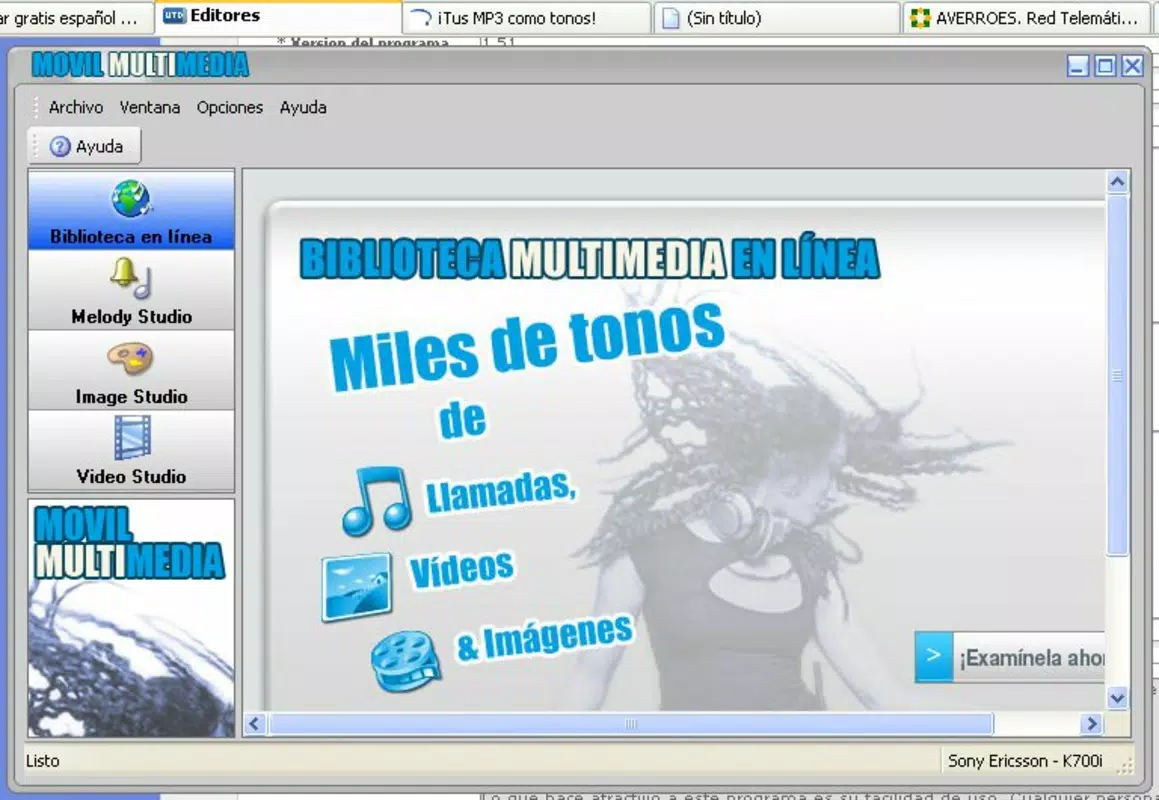Click the picture icon beside Vídeos
1159x800 pixels.
coord(357,587)
